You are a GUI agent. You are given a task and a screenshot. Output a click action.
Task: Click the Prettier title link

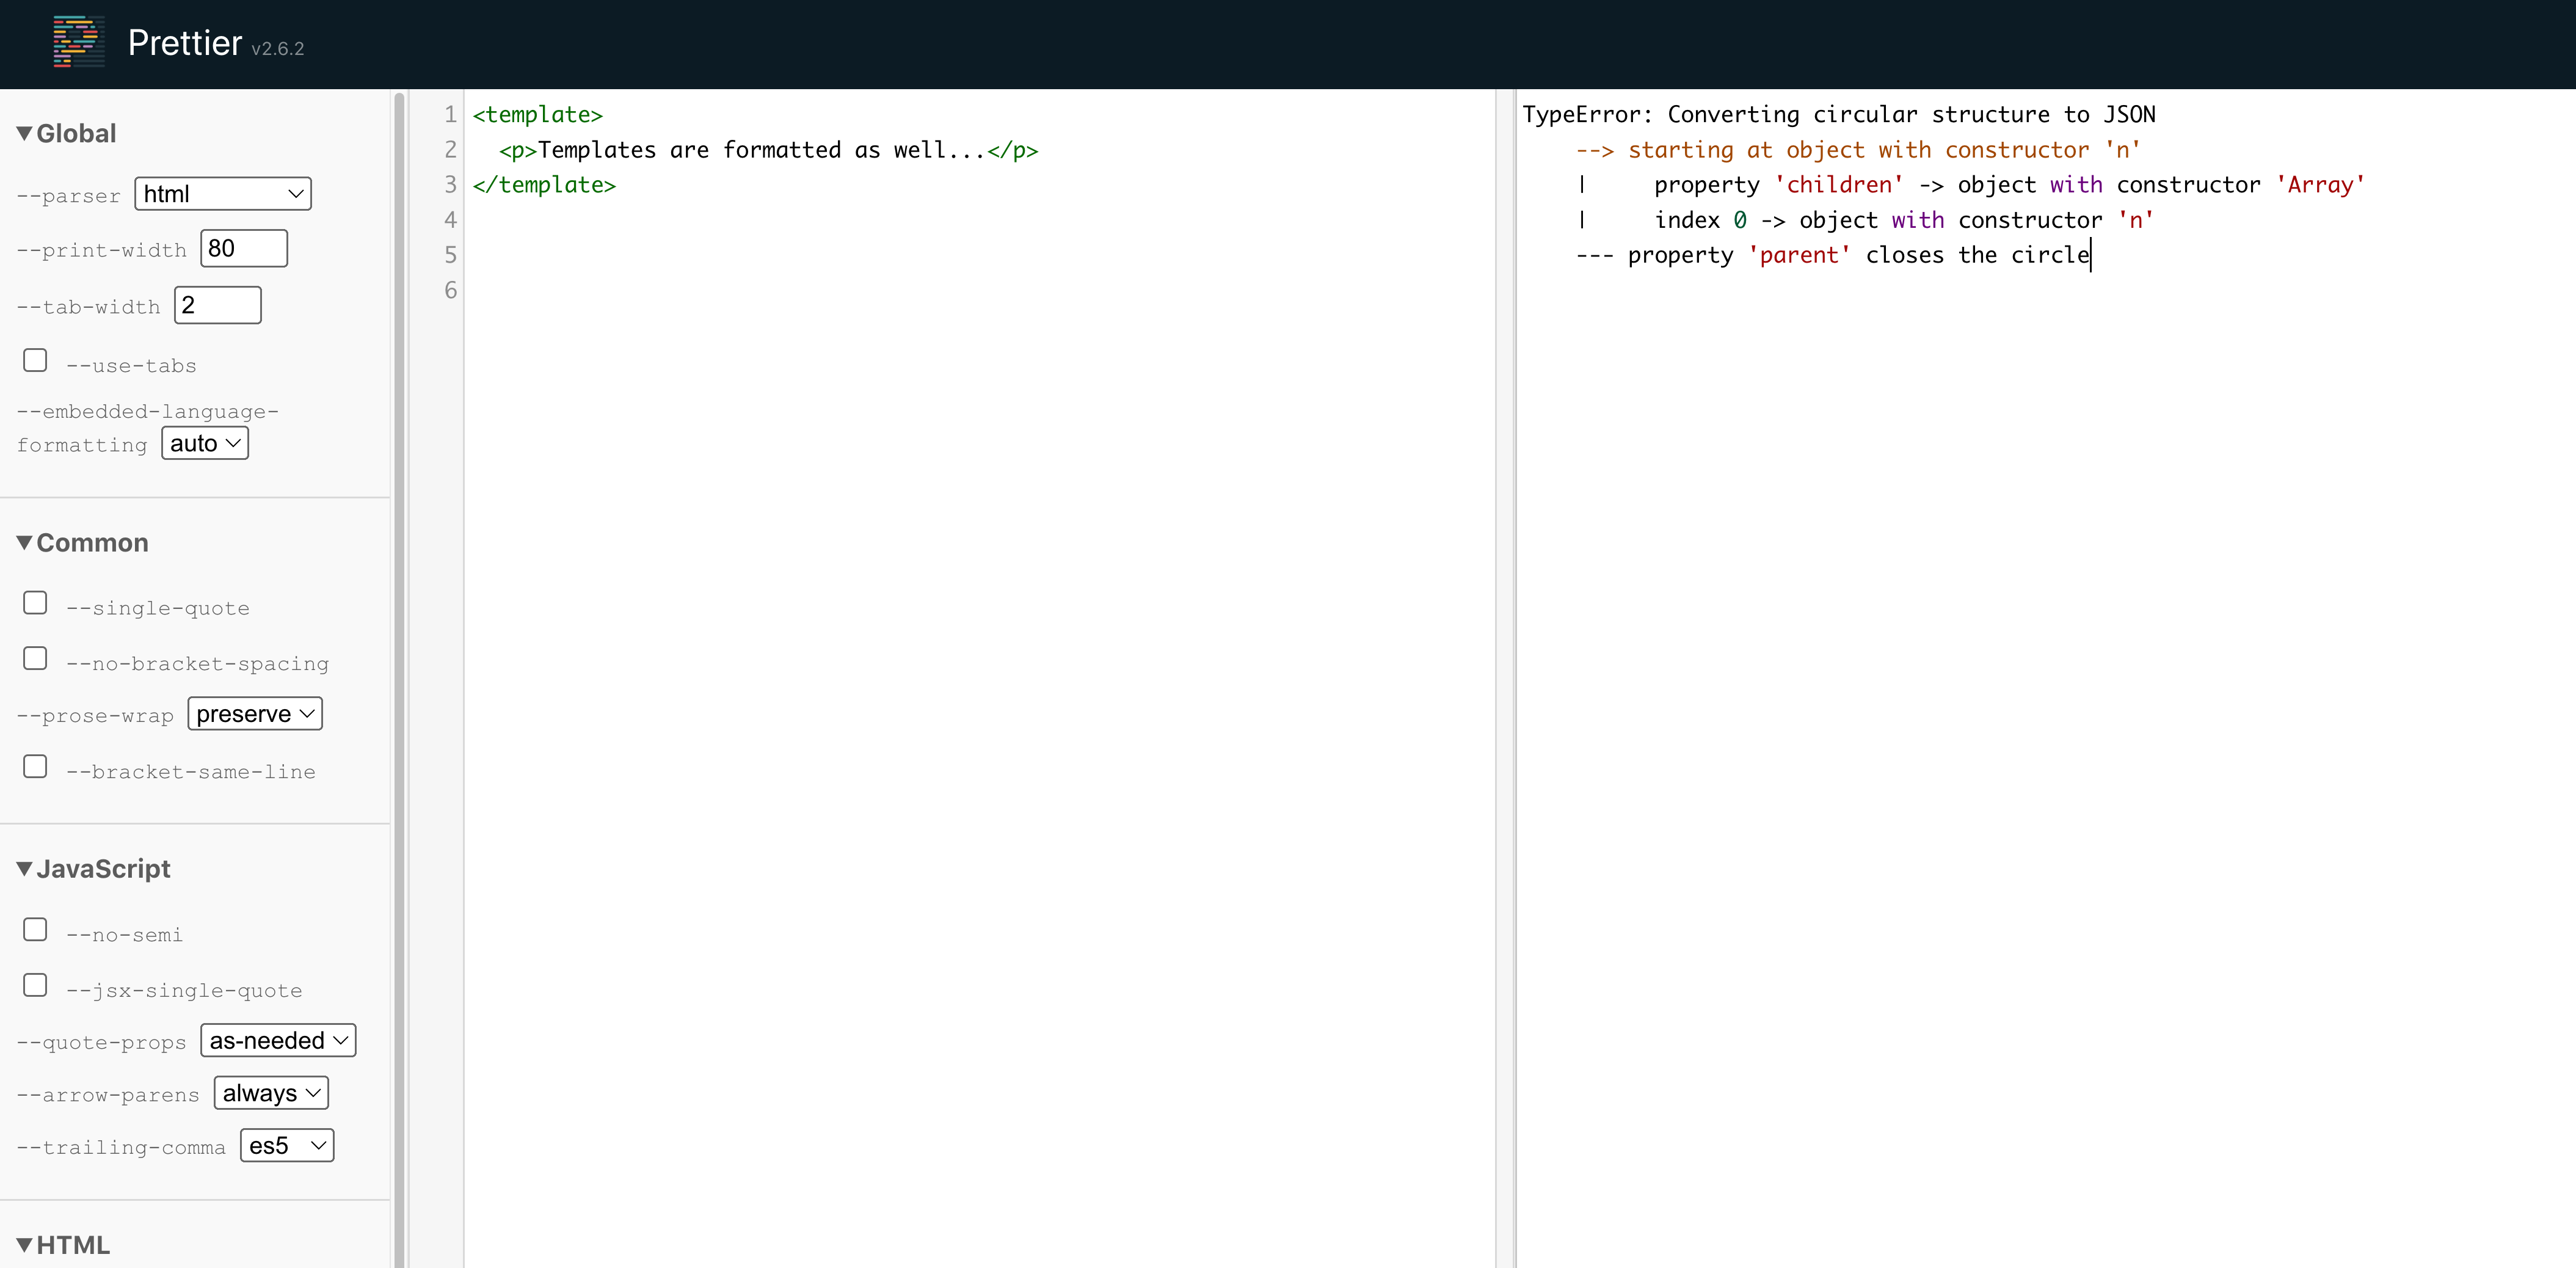point(185,43)
